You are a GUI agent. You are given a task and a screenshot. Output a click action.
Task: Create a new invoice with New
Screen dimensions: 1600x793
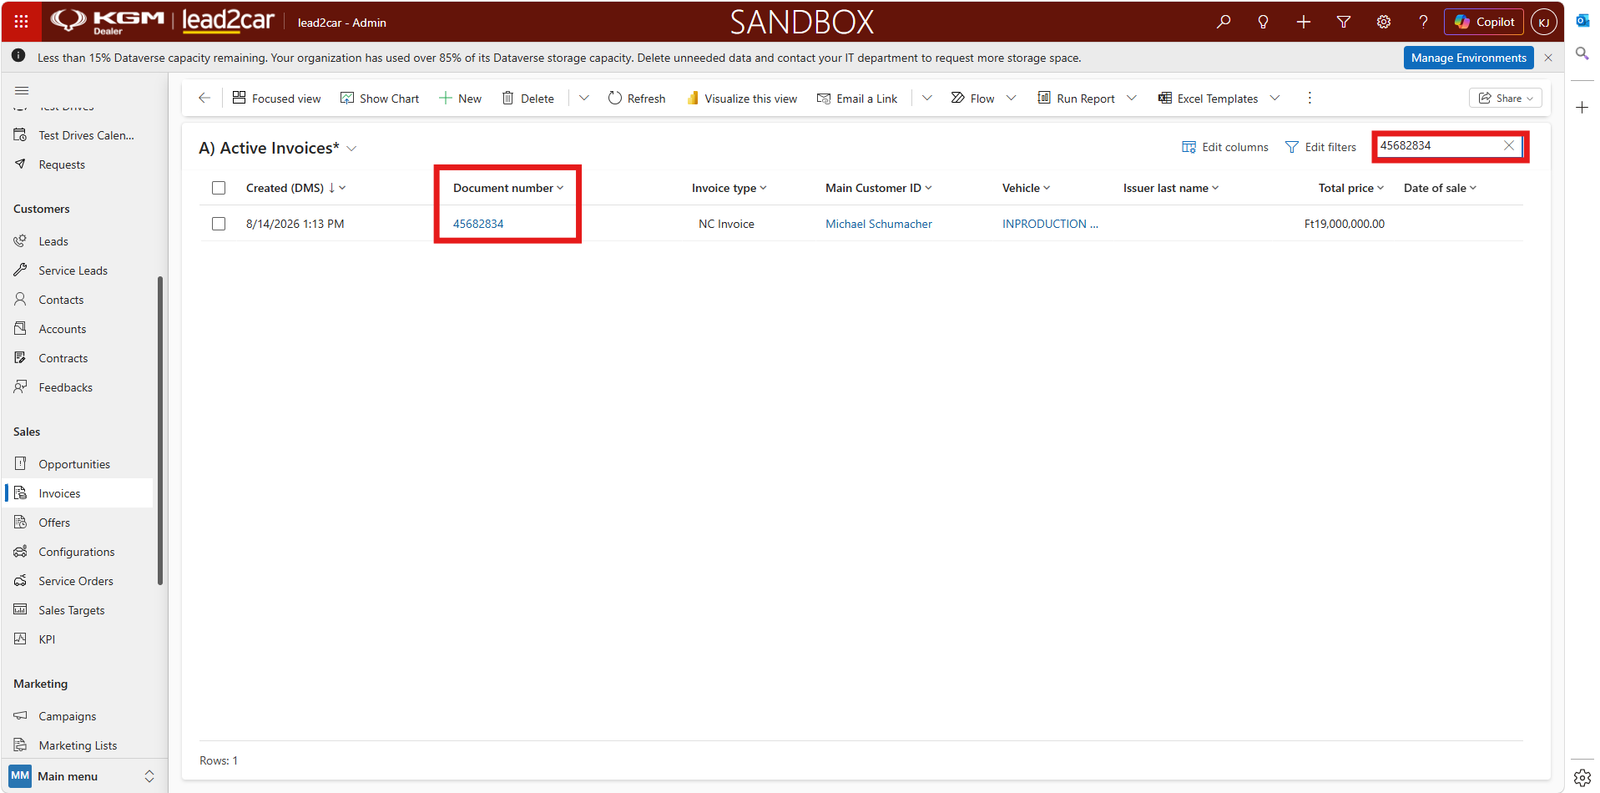tap(460, 98)
